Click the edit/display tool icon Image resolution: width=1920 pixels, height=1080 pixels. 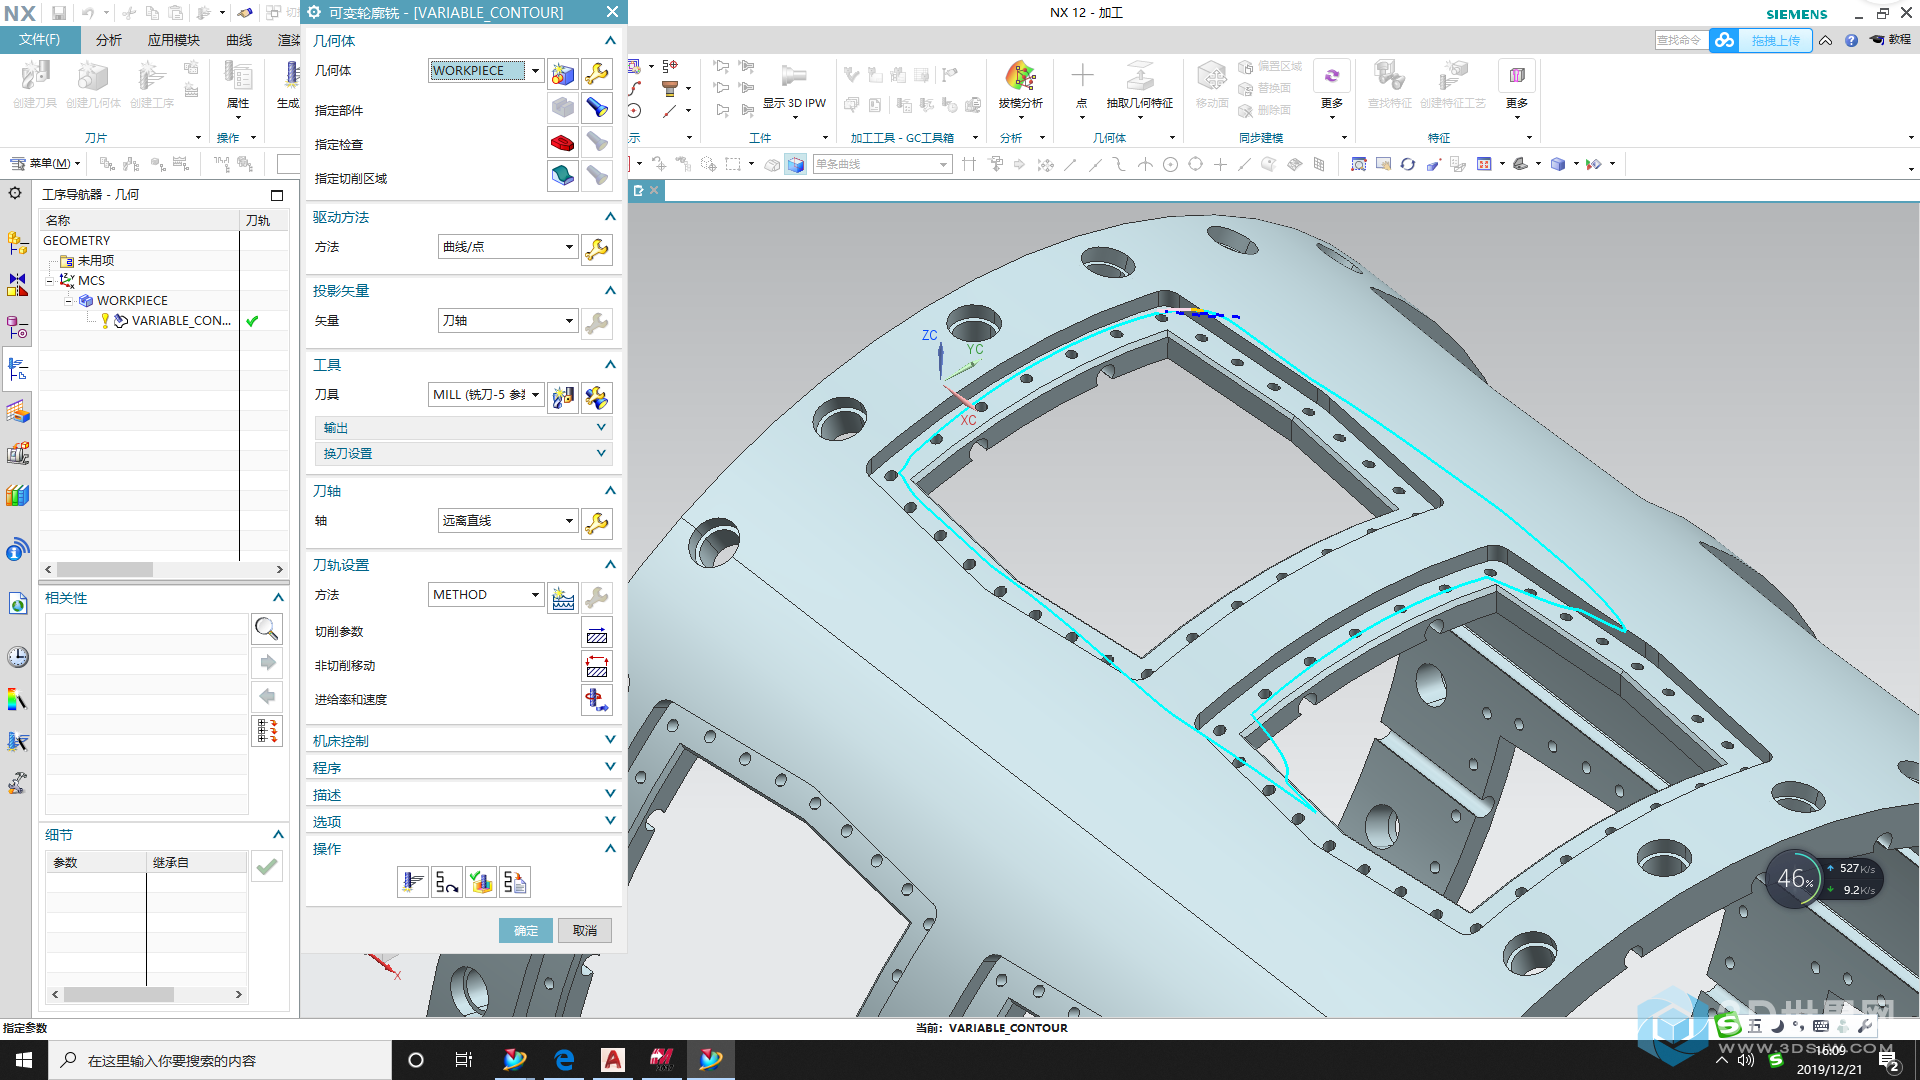(x=597, y=397)
